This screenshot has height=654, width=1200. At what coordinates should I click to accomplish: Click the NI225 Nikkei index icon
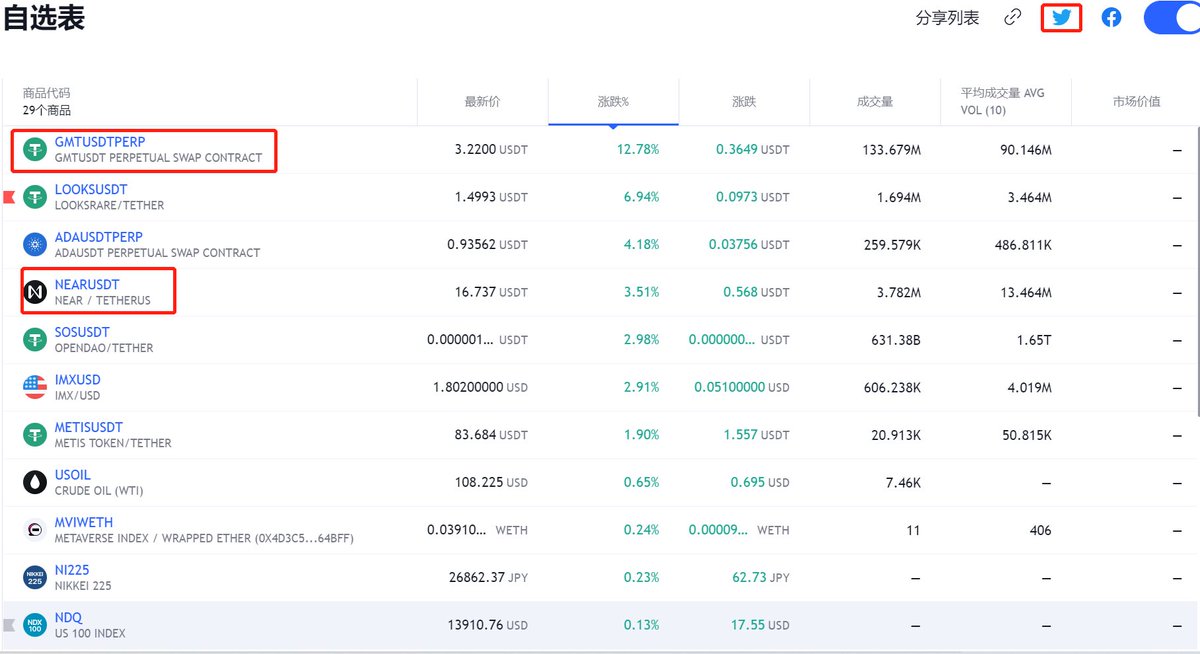pos(35,577)
